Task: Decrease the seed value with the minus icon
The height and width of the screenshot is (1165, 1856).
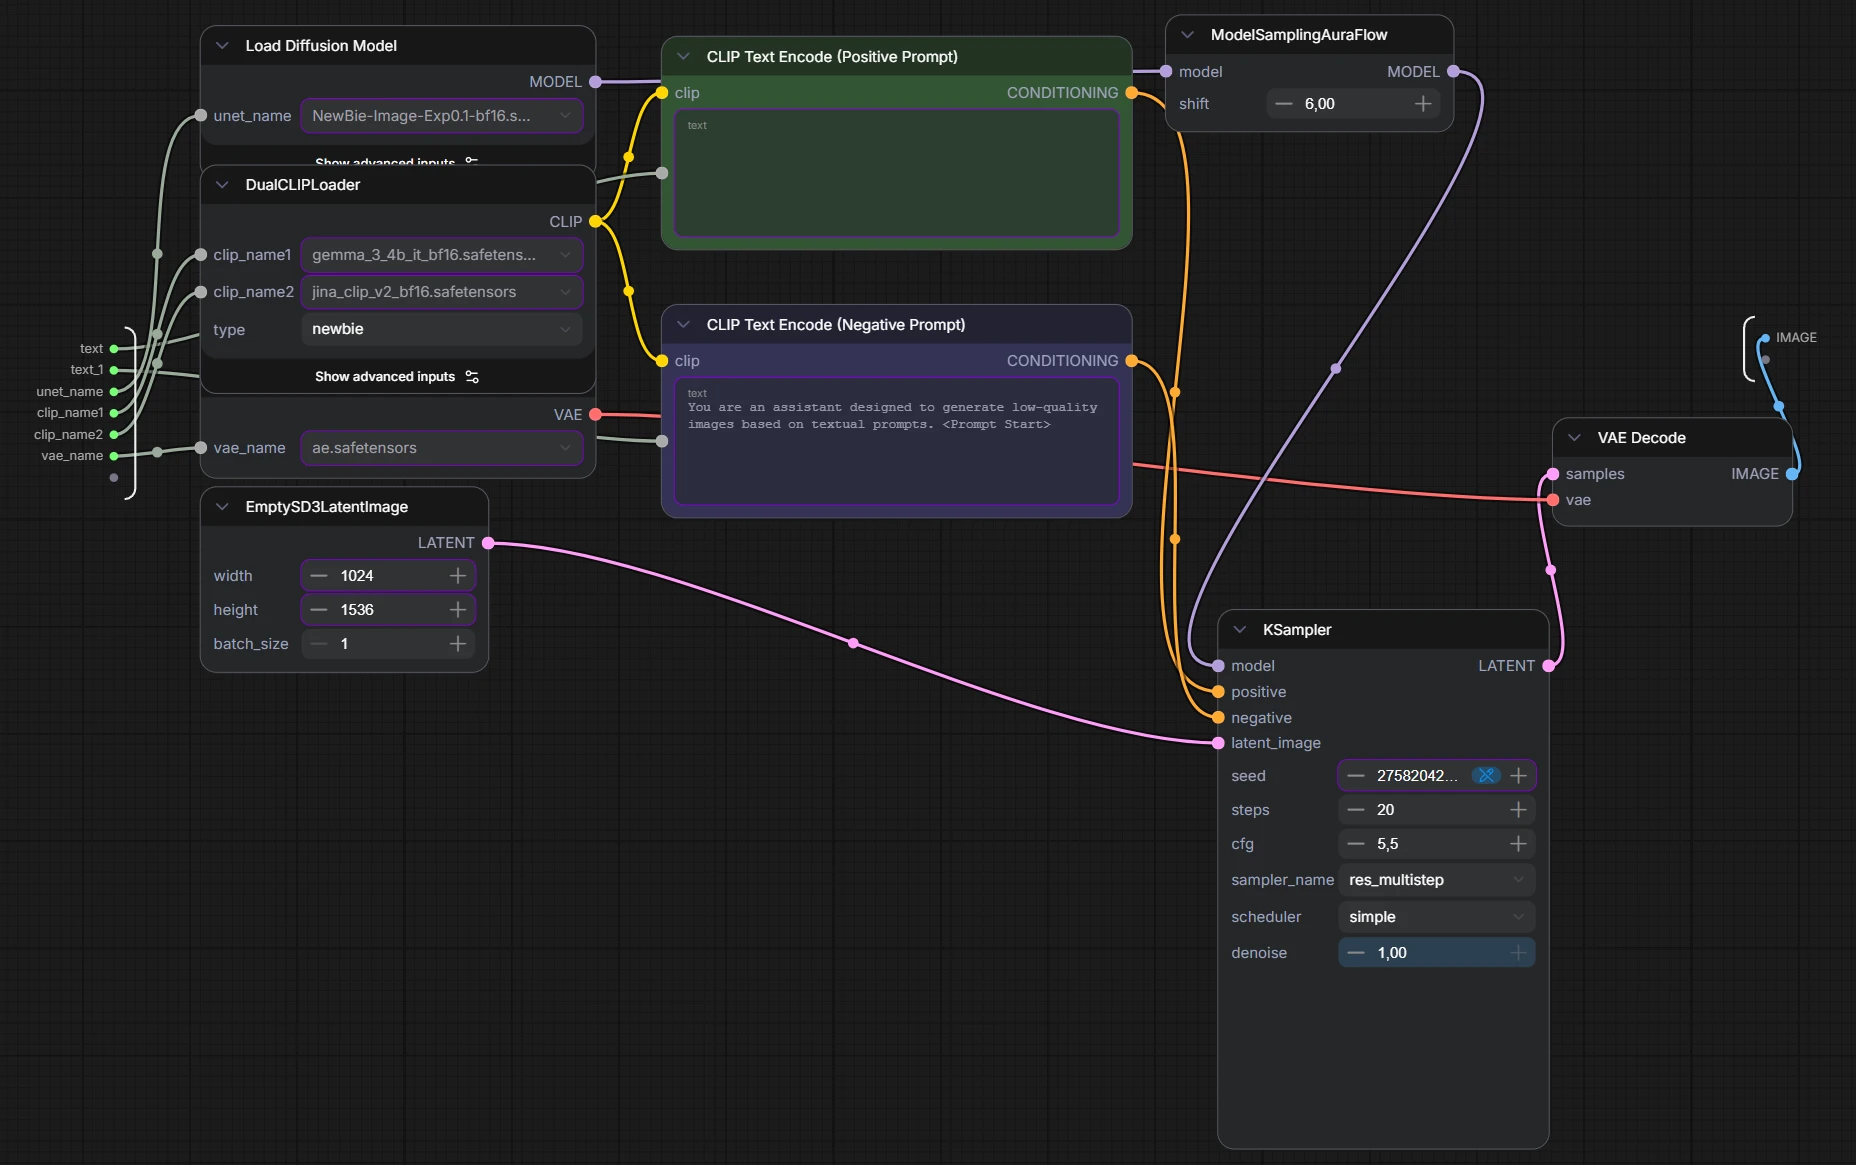Action: coord(1356,776)
